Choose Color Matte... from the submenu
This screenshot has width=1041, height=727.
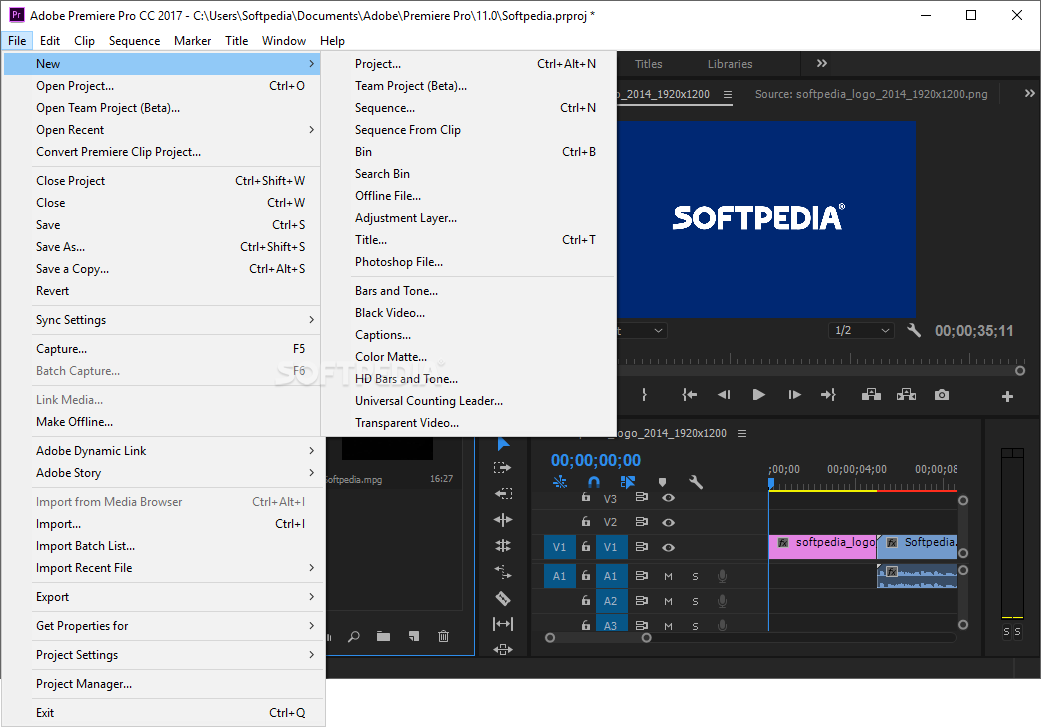pyautogui.click(x=469, y=357)
